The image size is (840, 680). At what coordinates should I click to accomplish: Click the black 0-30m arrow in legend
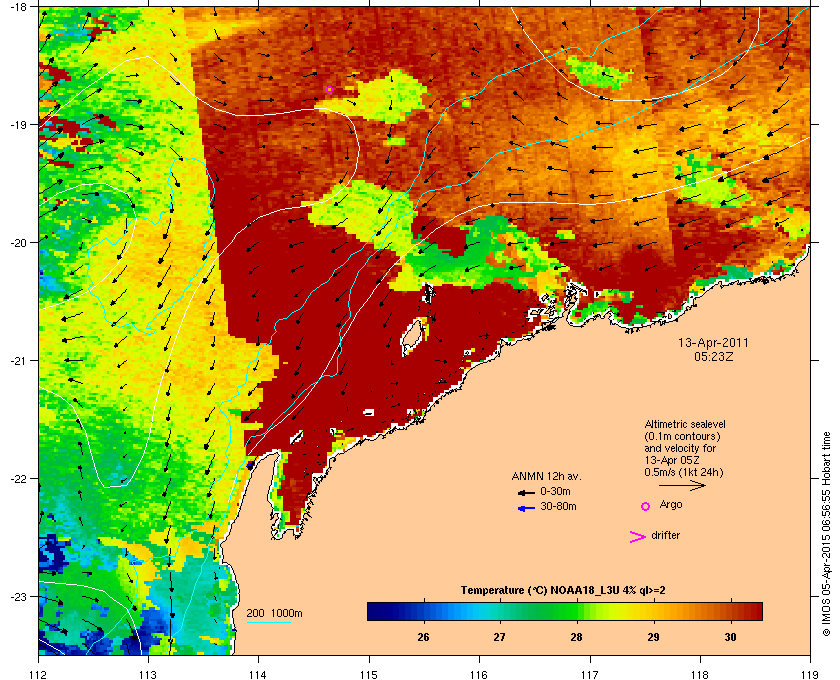(x=526, y=492)
